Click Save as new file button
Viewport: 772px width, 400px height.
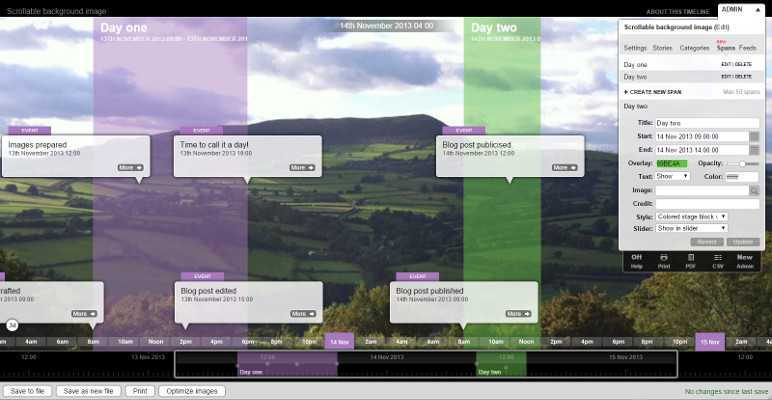[89, 391]
